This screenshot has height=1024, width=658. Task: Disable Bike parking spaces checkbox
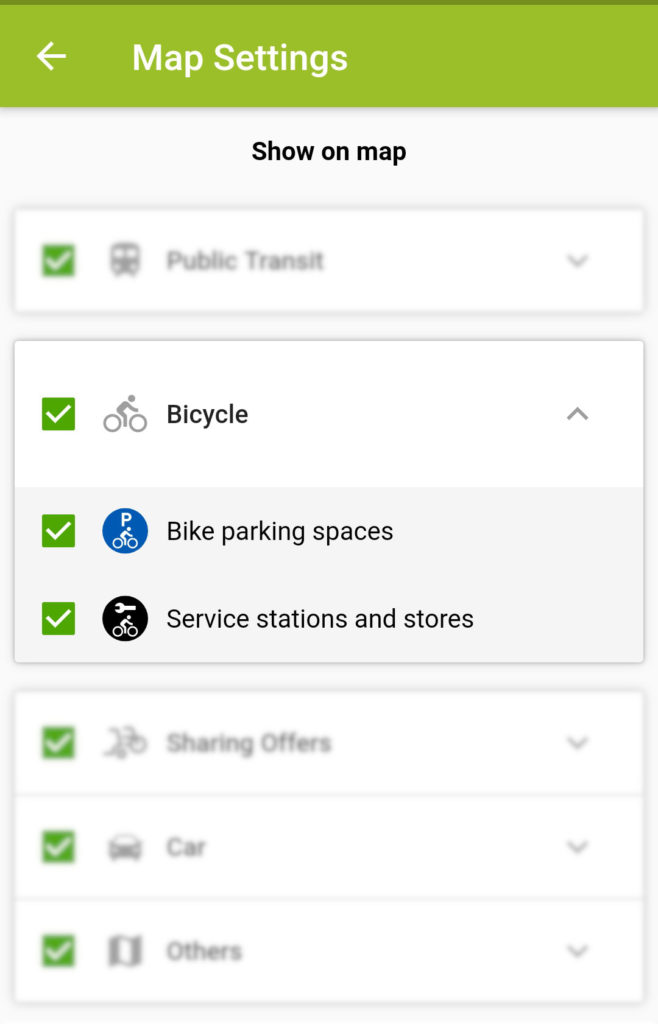(59, 531)
